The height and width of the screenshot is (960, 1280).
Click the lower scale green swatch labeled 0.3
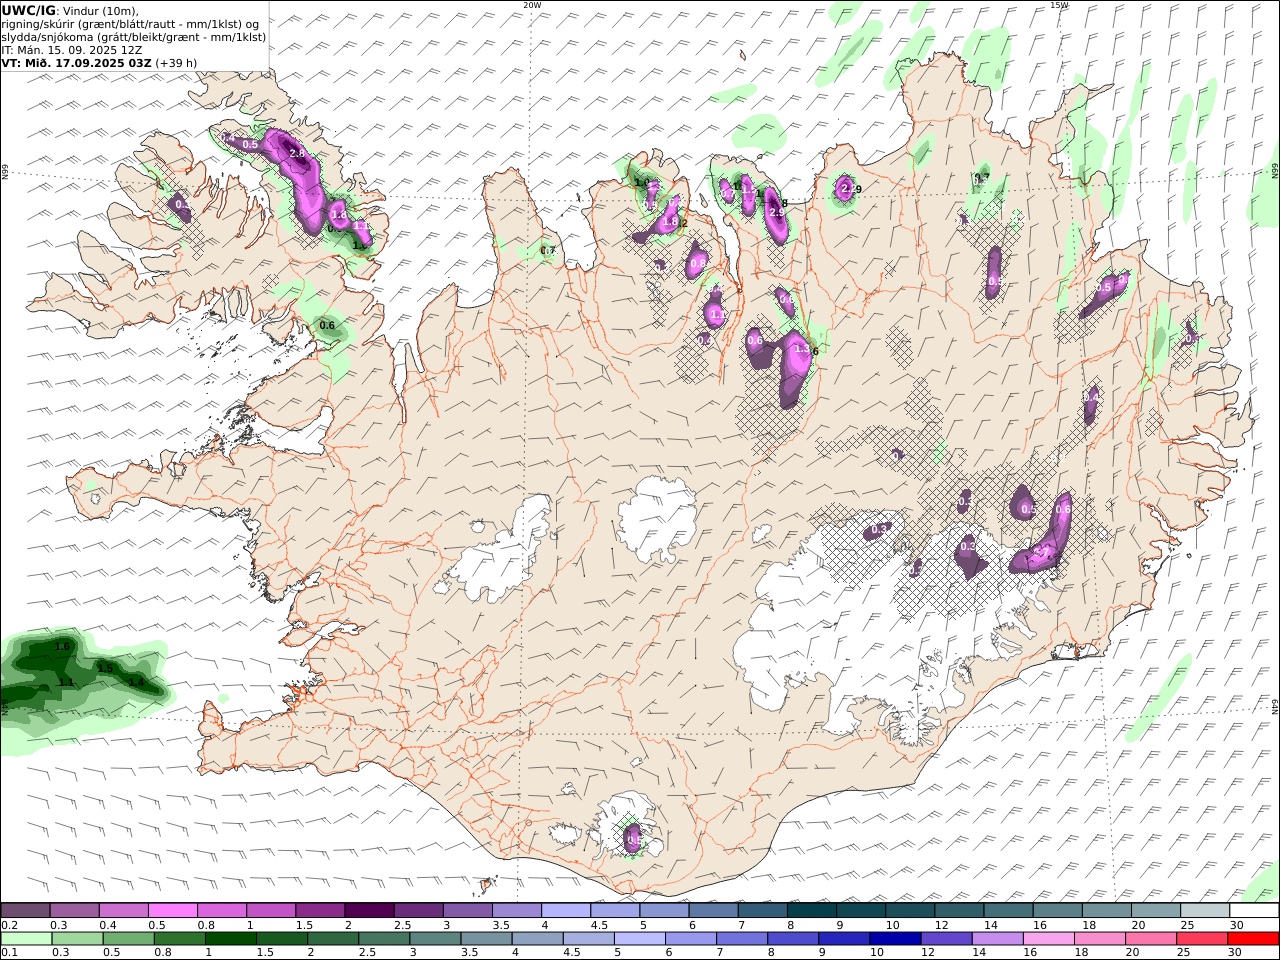(x=77, y=939)
